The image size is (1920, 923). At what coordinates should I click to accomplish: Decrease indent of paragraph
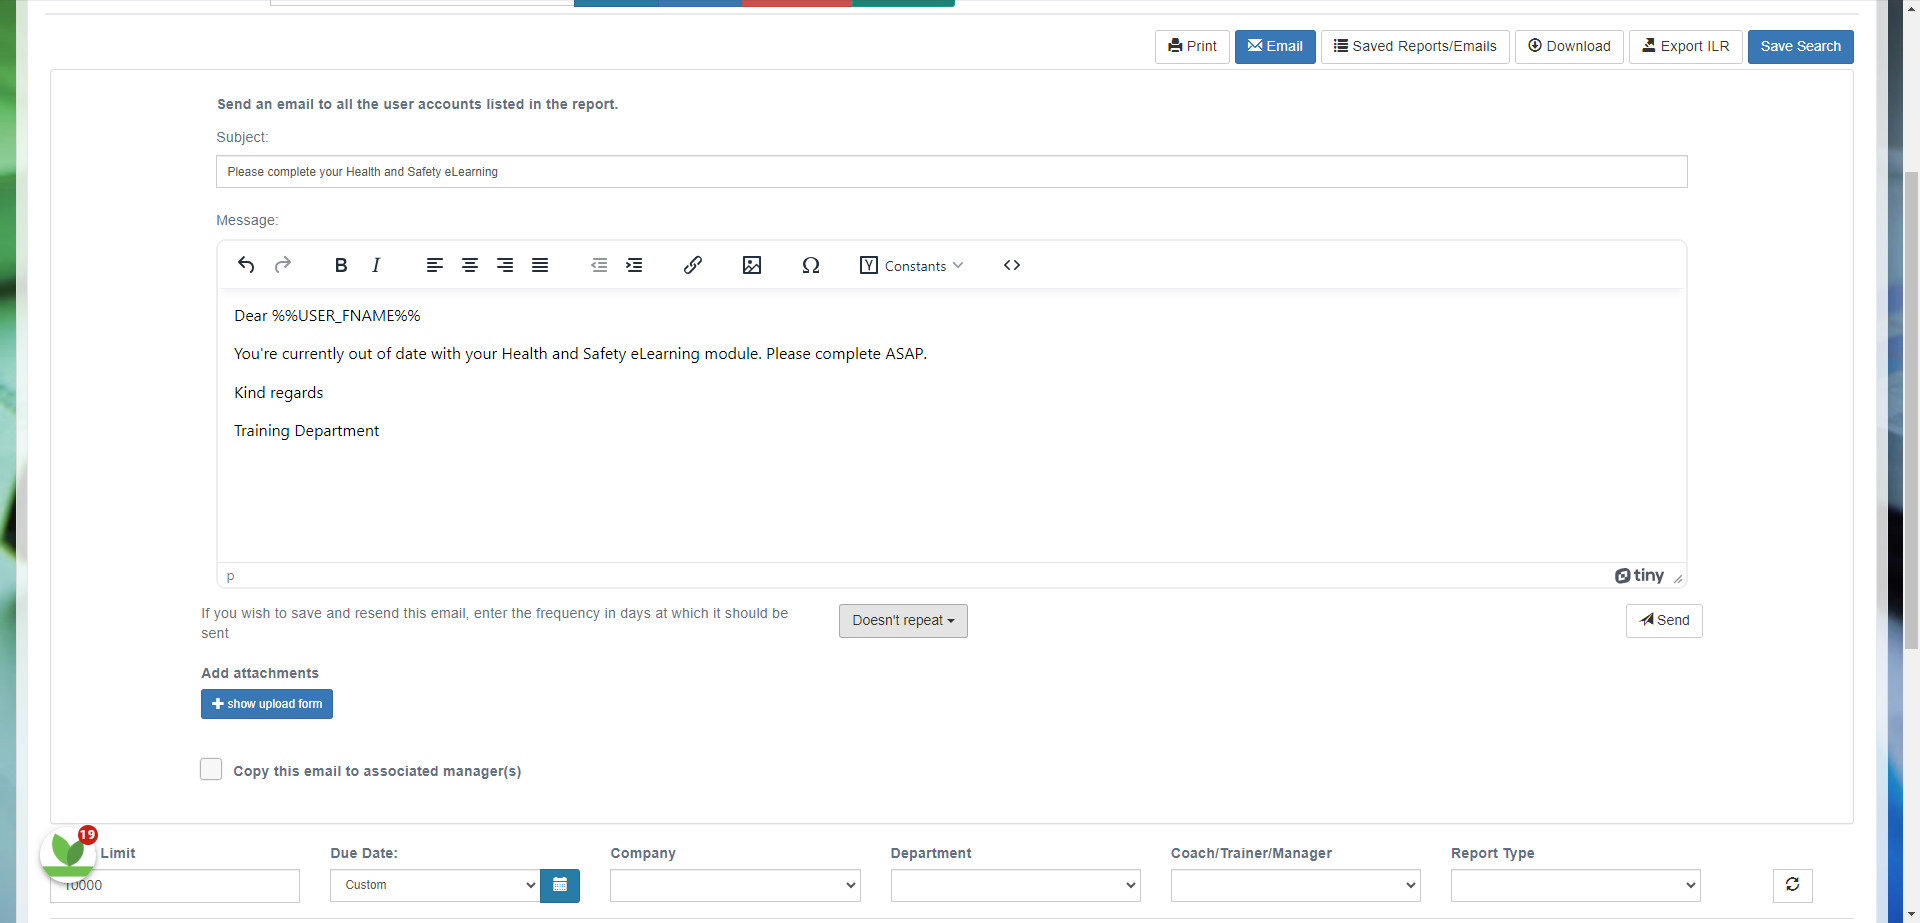599,265
